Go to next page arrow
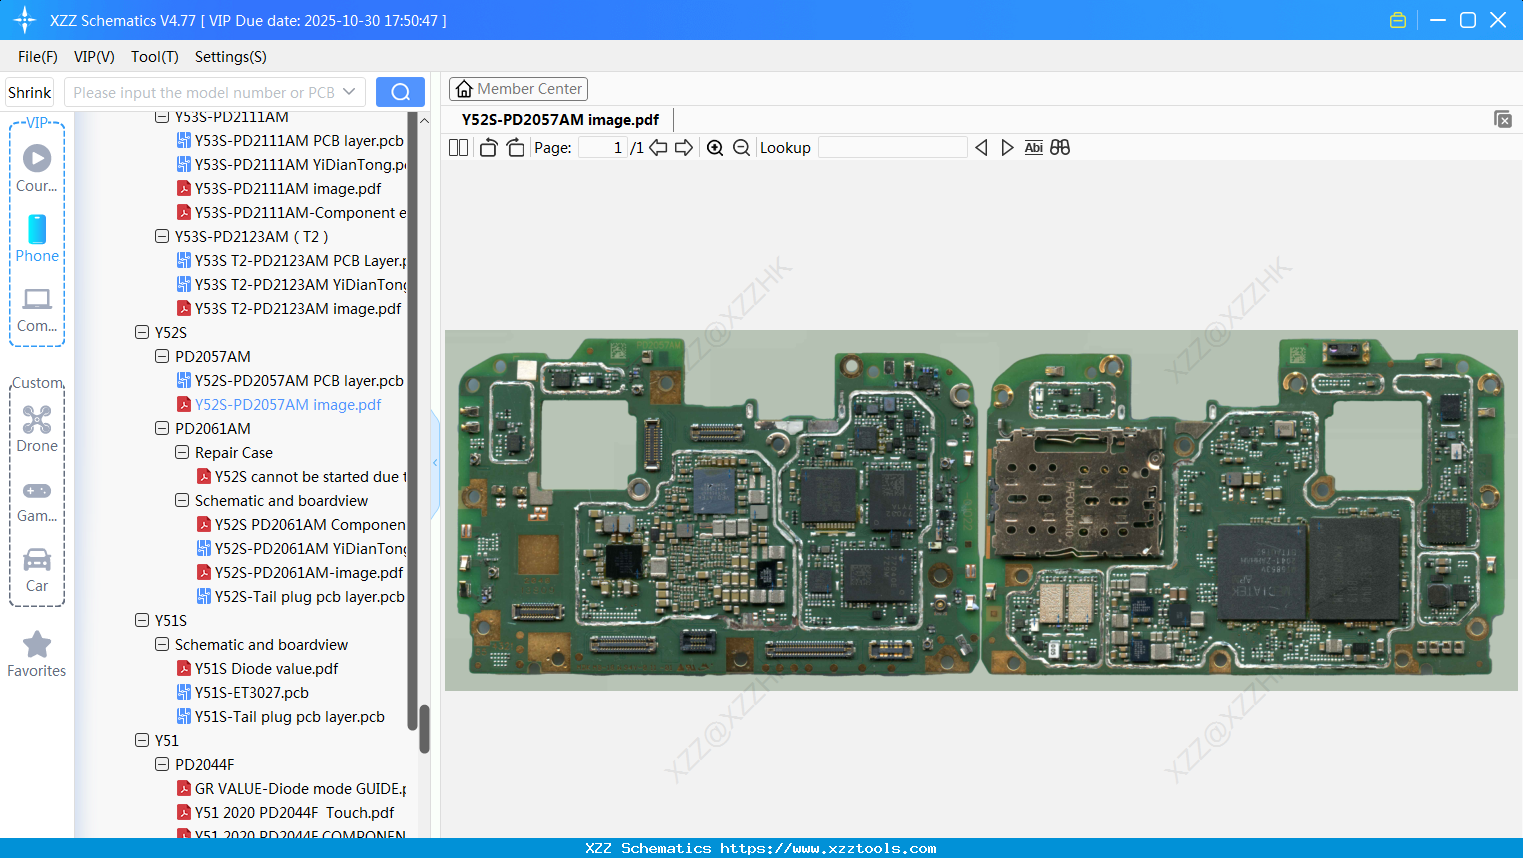 [x=684, y=148]
